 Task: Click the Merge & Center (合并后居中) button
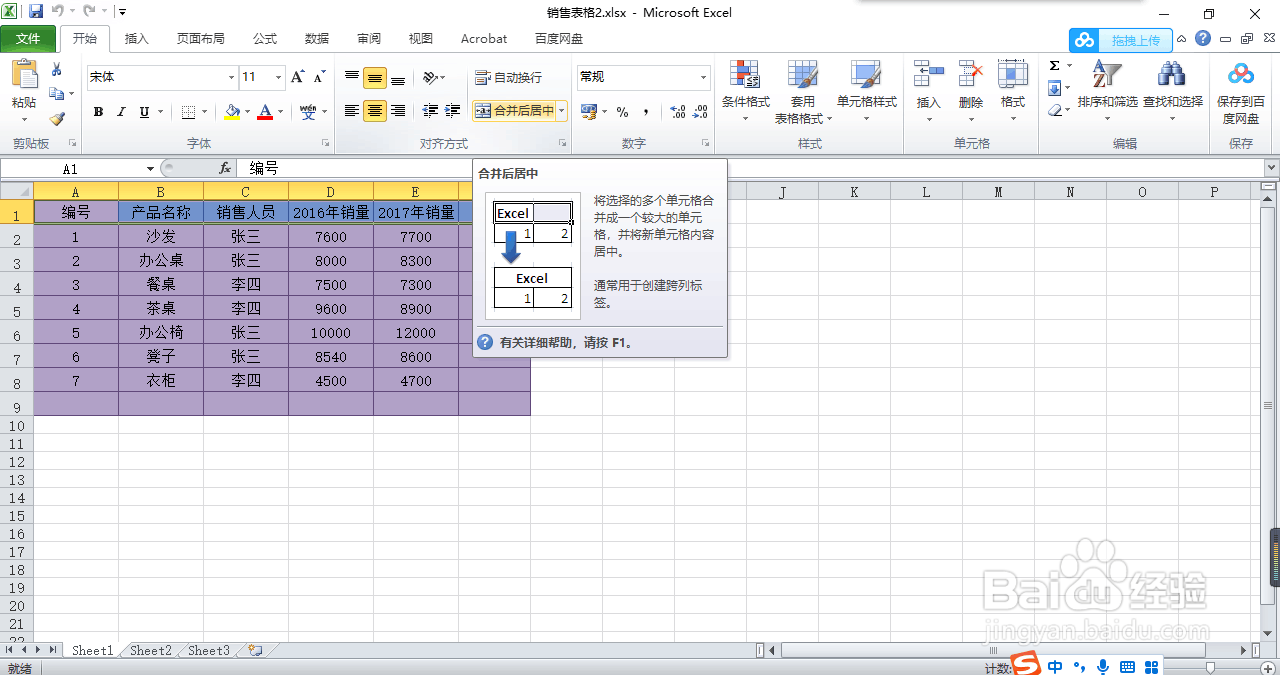(x=514, y=111)
